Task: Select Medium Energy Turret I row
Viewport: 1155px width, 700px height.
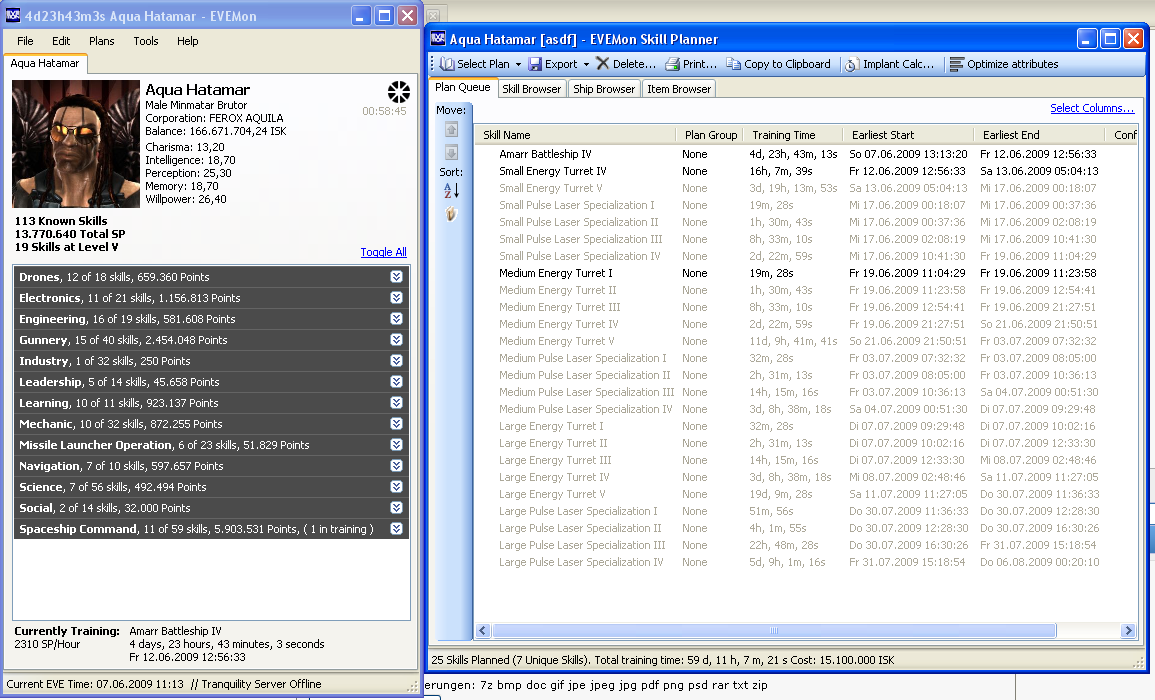Action: 806,273
